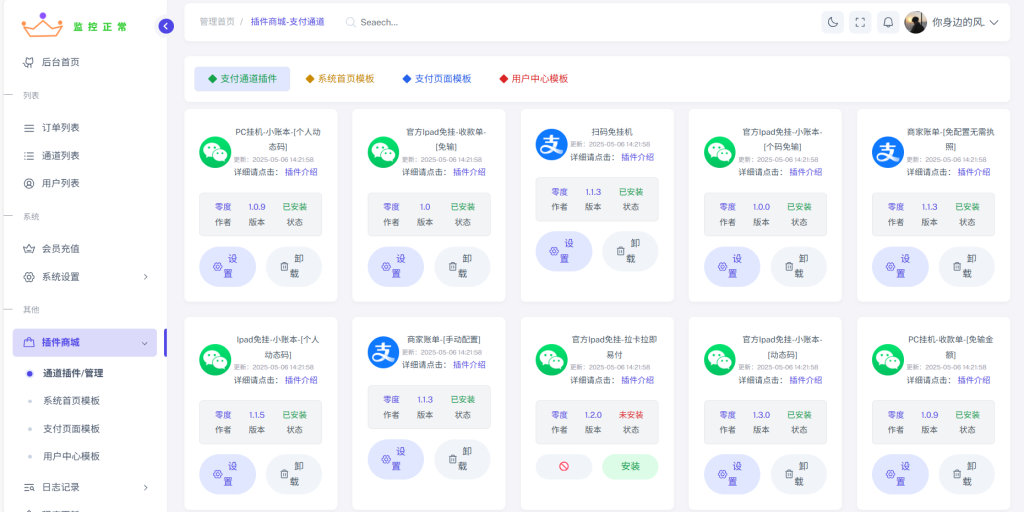1024x512 pixels.
Task: Switch to the 系统首页模板 tab
Action: [340, 79]
